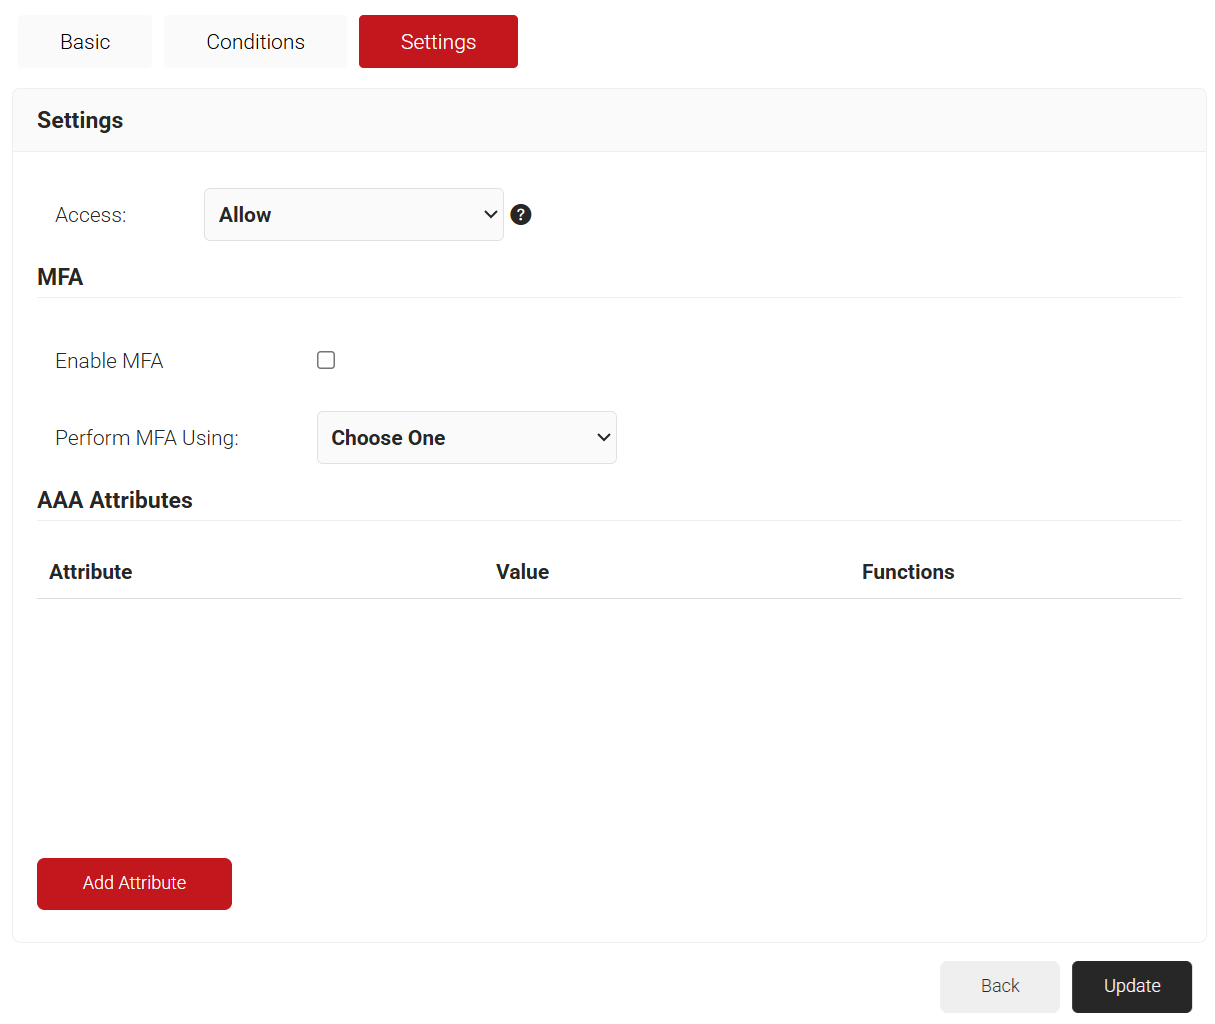Image resolution: width=1215 pixels, height=1024 pixels.
Task: Click the AAA Attributes section heading
Action: pos(115,500)
